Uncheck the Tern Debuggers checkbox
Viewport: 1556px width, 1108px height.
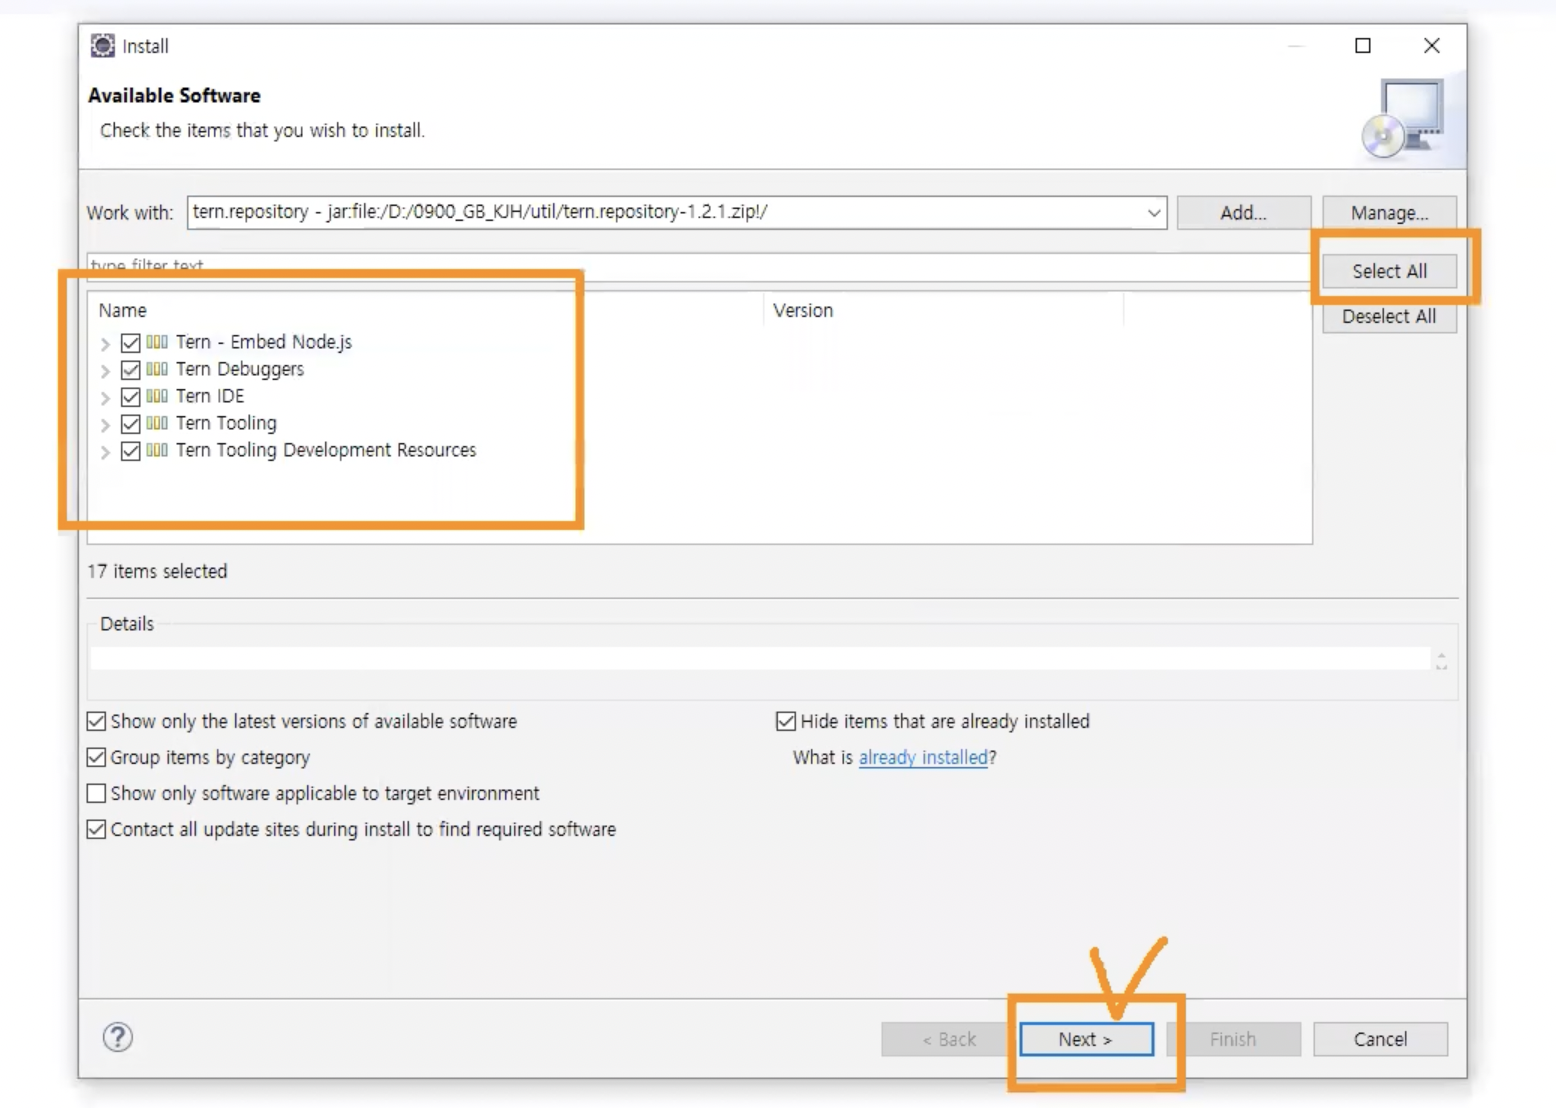click(x=130, y=370)
